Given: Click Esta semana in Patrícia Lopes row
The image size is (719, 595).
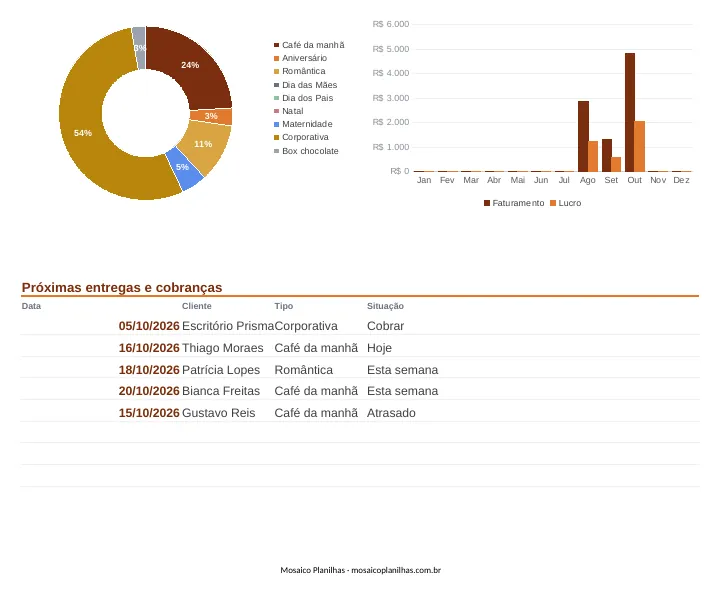Looking at the screenshot, I should [403, 370].
